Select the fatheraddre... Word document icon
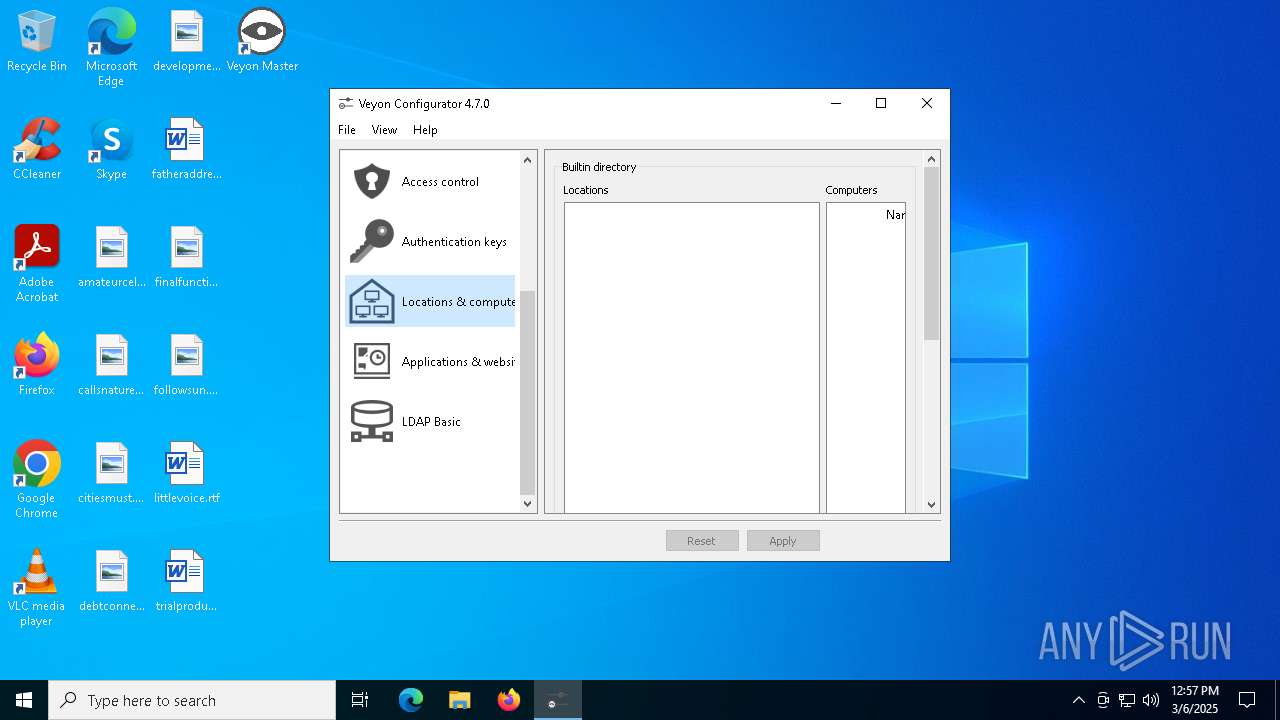1280x720 pixels. [186, 149]
